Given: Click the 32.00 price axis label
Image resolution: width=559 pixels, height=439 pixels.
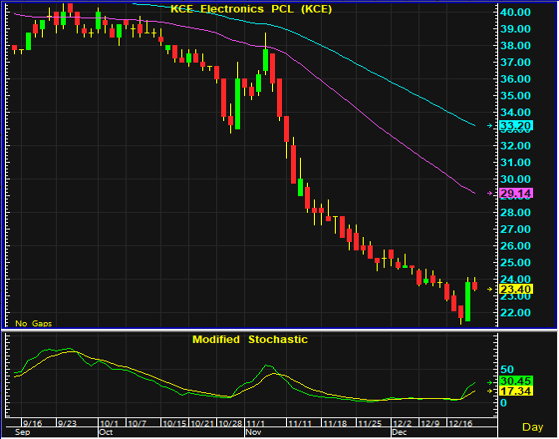Looking at the screenshot, I should 516,146.
